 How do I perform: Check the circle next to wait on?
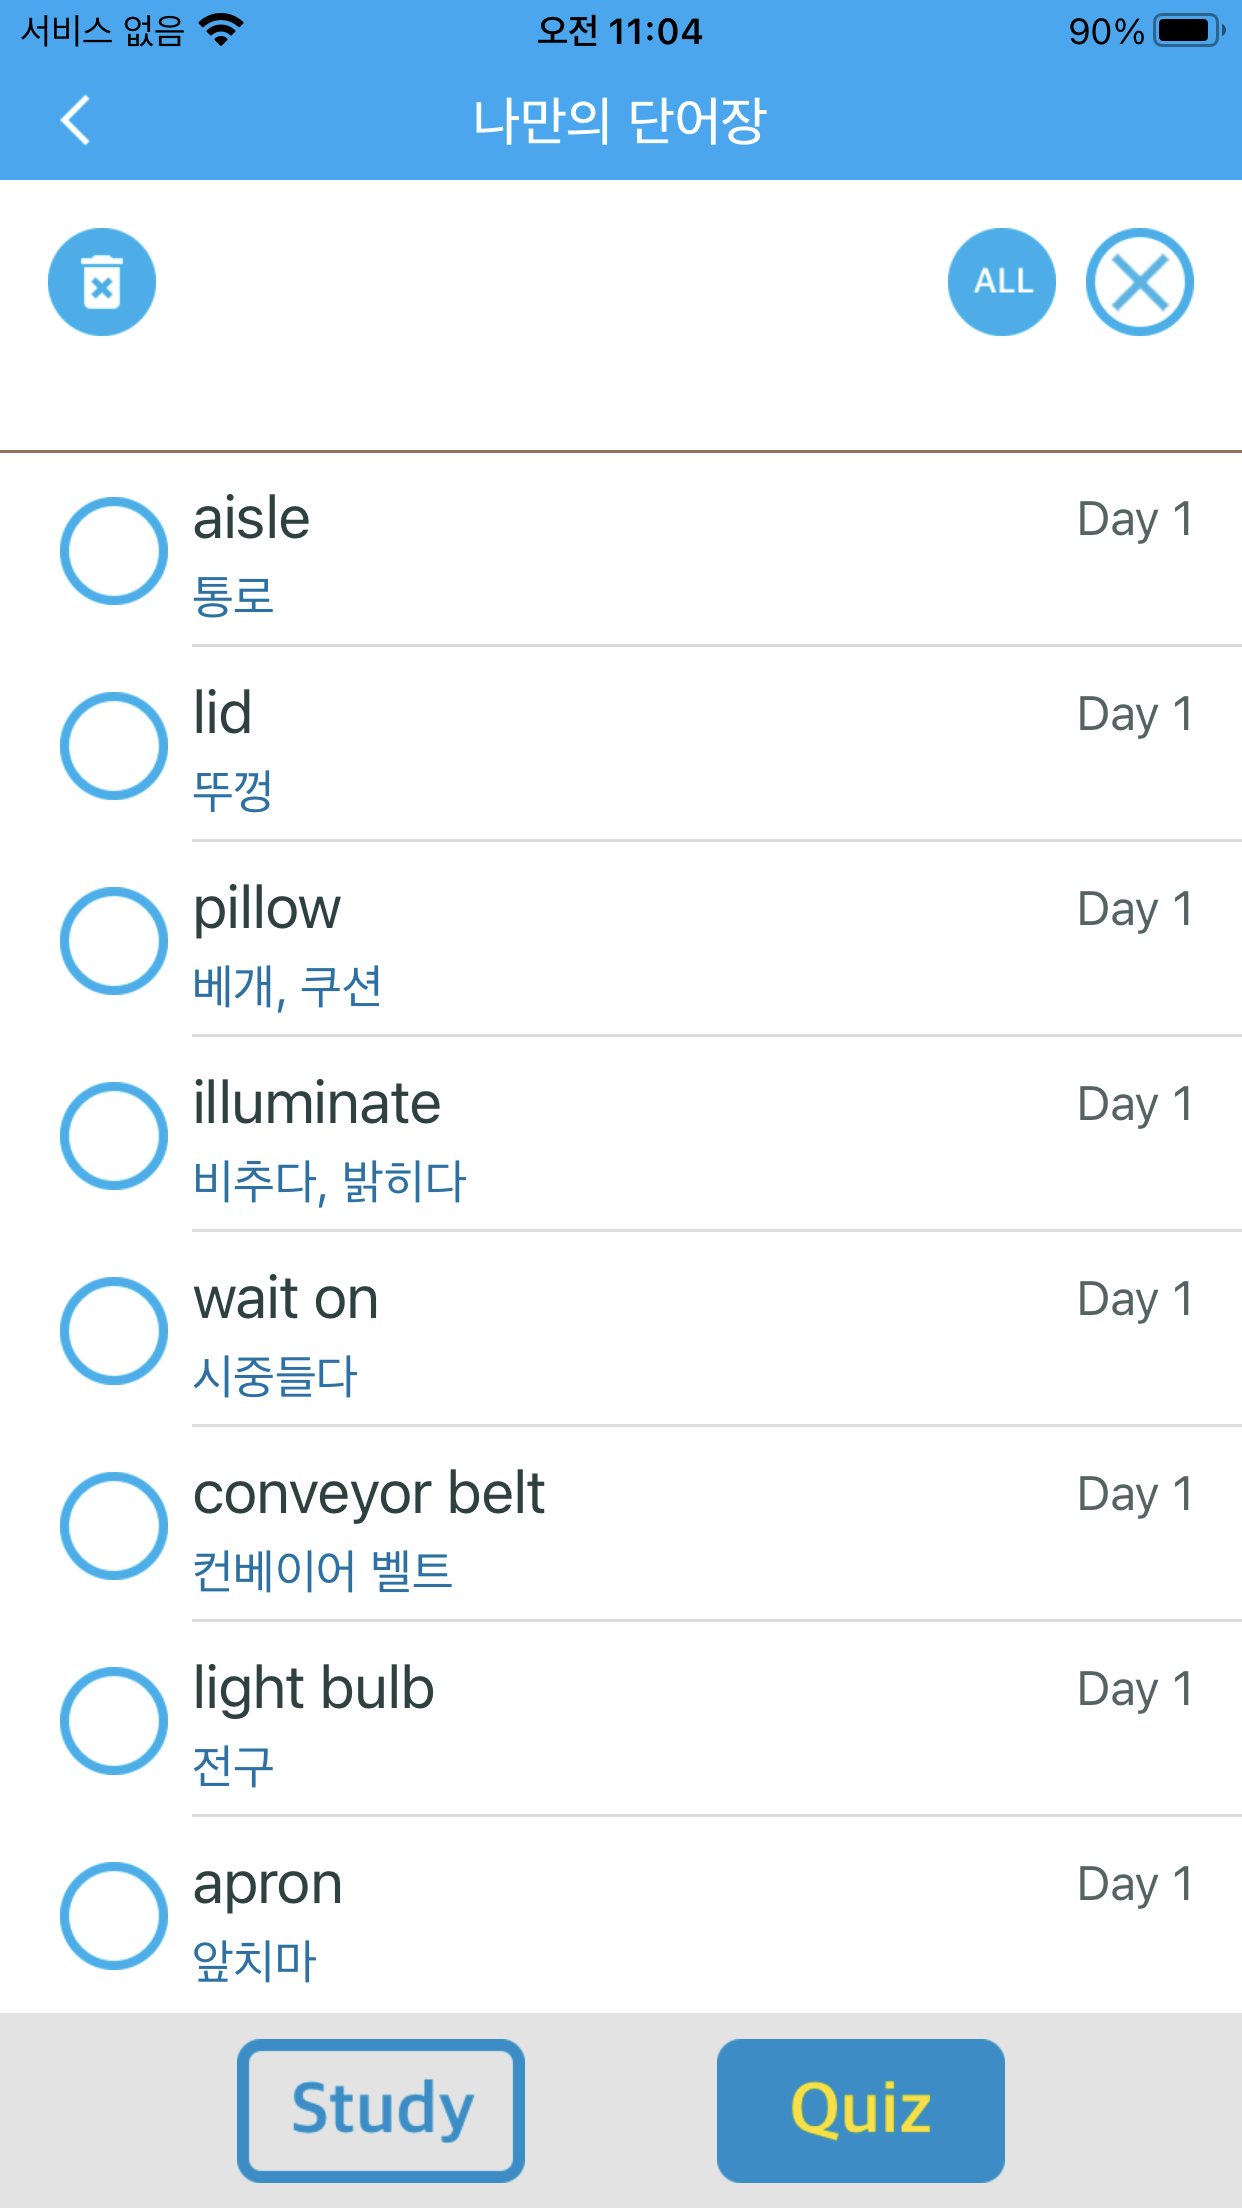[114, 1331]
